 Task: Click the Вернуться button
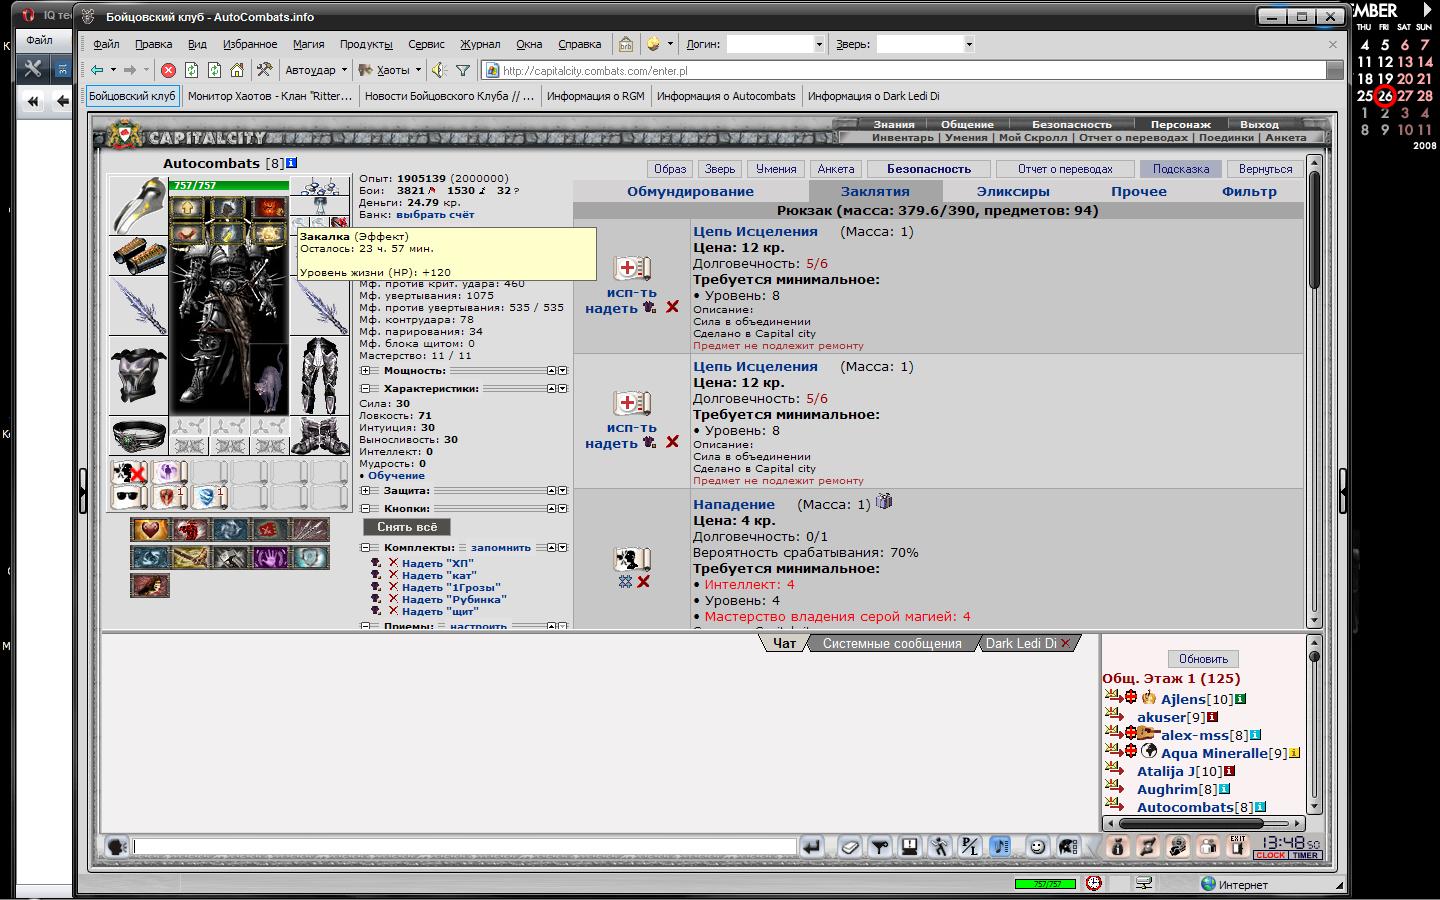(1265, 169)
